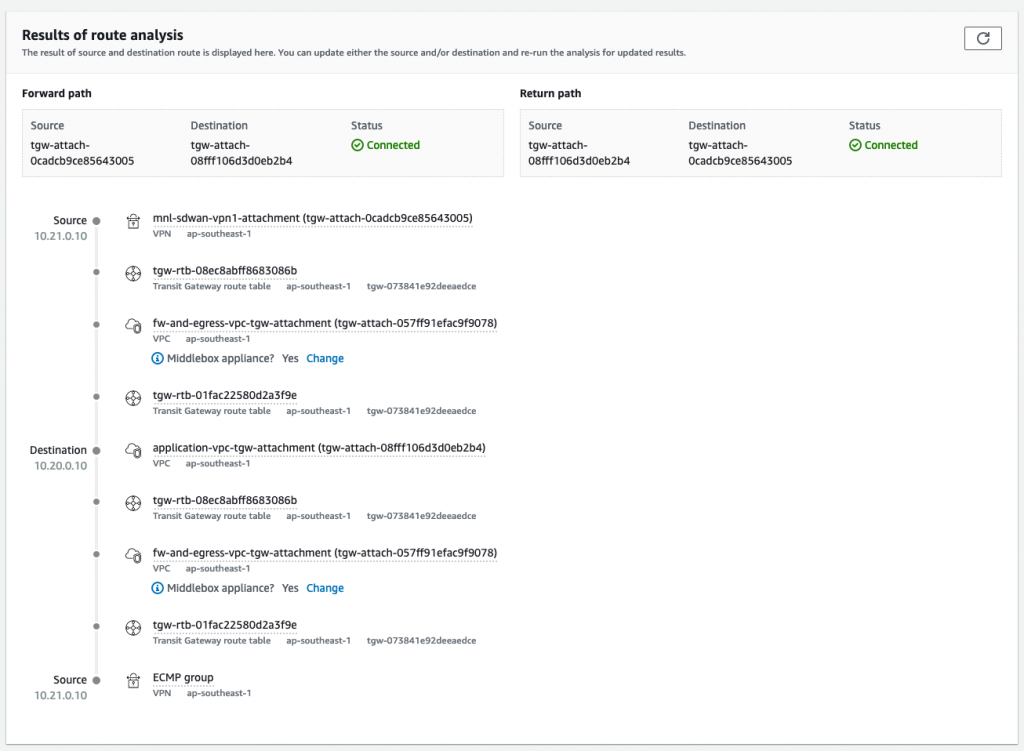Click Change next to first Middlebox appliance
This screenshot has width=1024, height=751.
(325, 358)
